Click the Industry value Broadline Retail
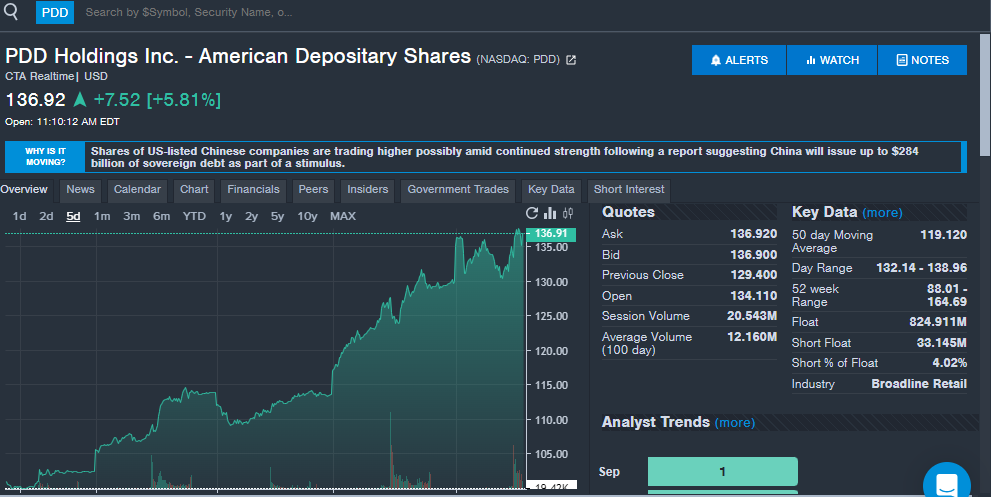The width and height of the screenshot is (991, 497). click(919, 384)
